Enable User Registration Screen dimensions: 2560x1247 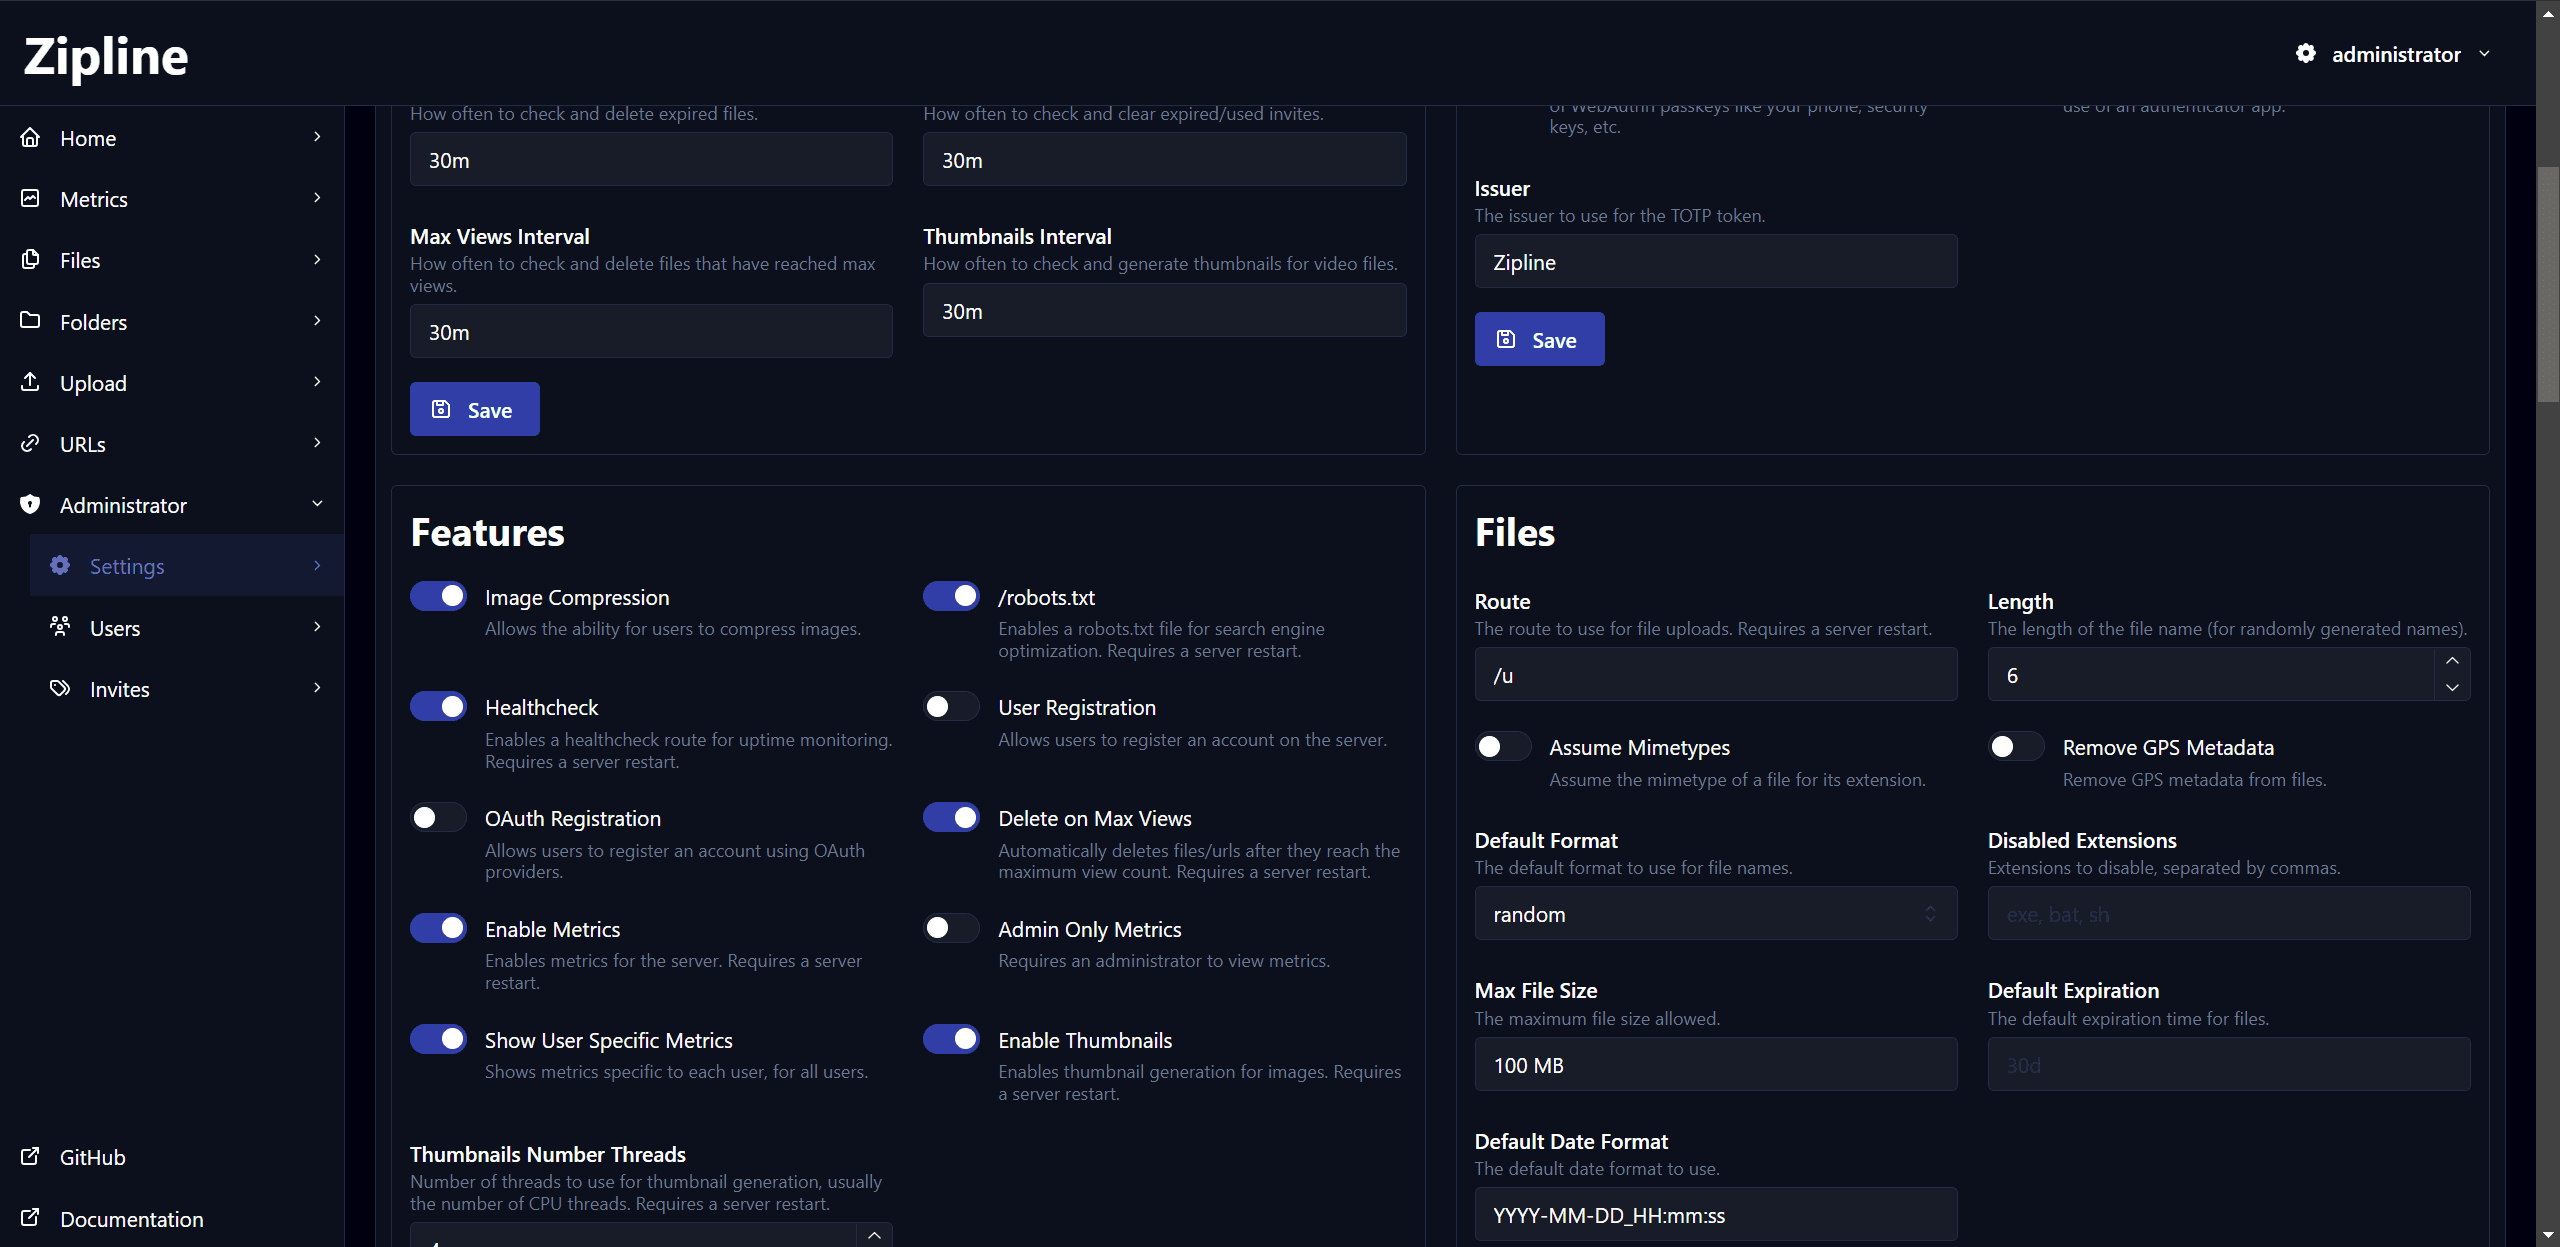[x=950, y=706]
